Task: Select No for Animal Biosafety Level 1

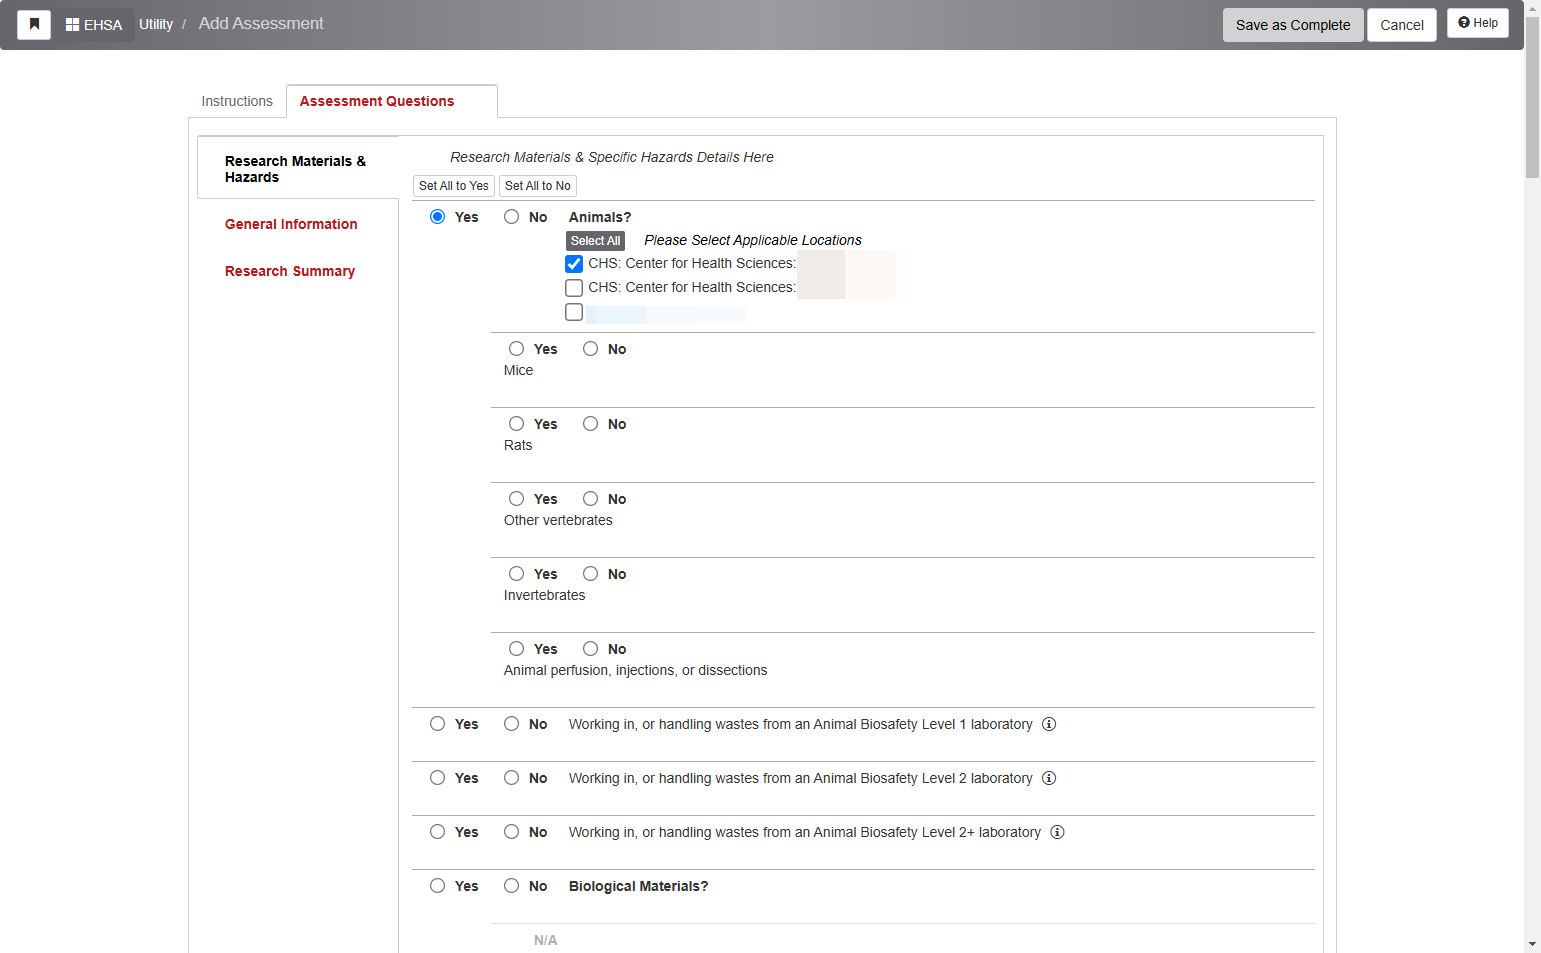Action: pyautogui.click(x=511, y=724)
